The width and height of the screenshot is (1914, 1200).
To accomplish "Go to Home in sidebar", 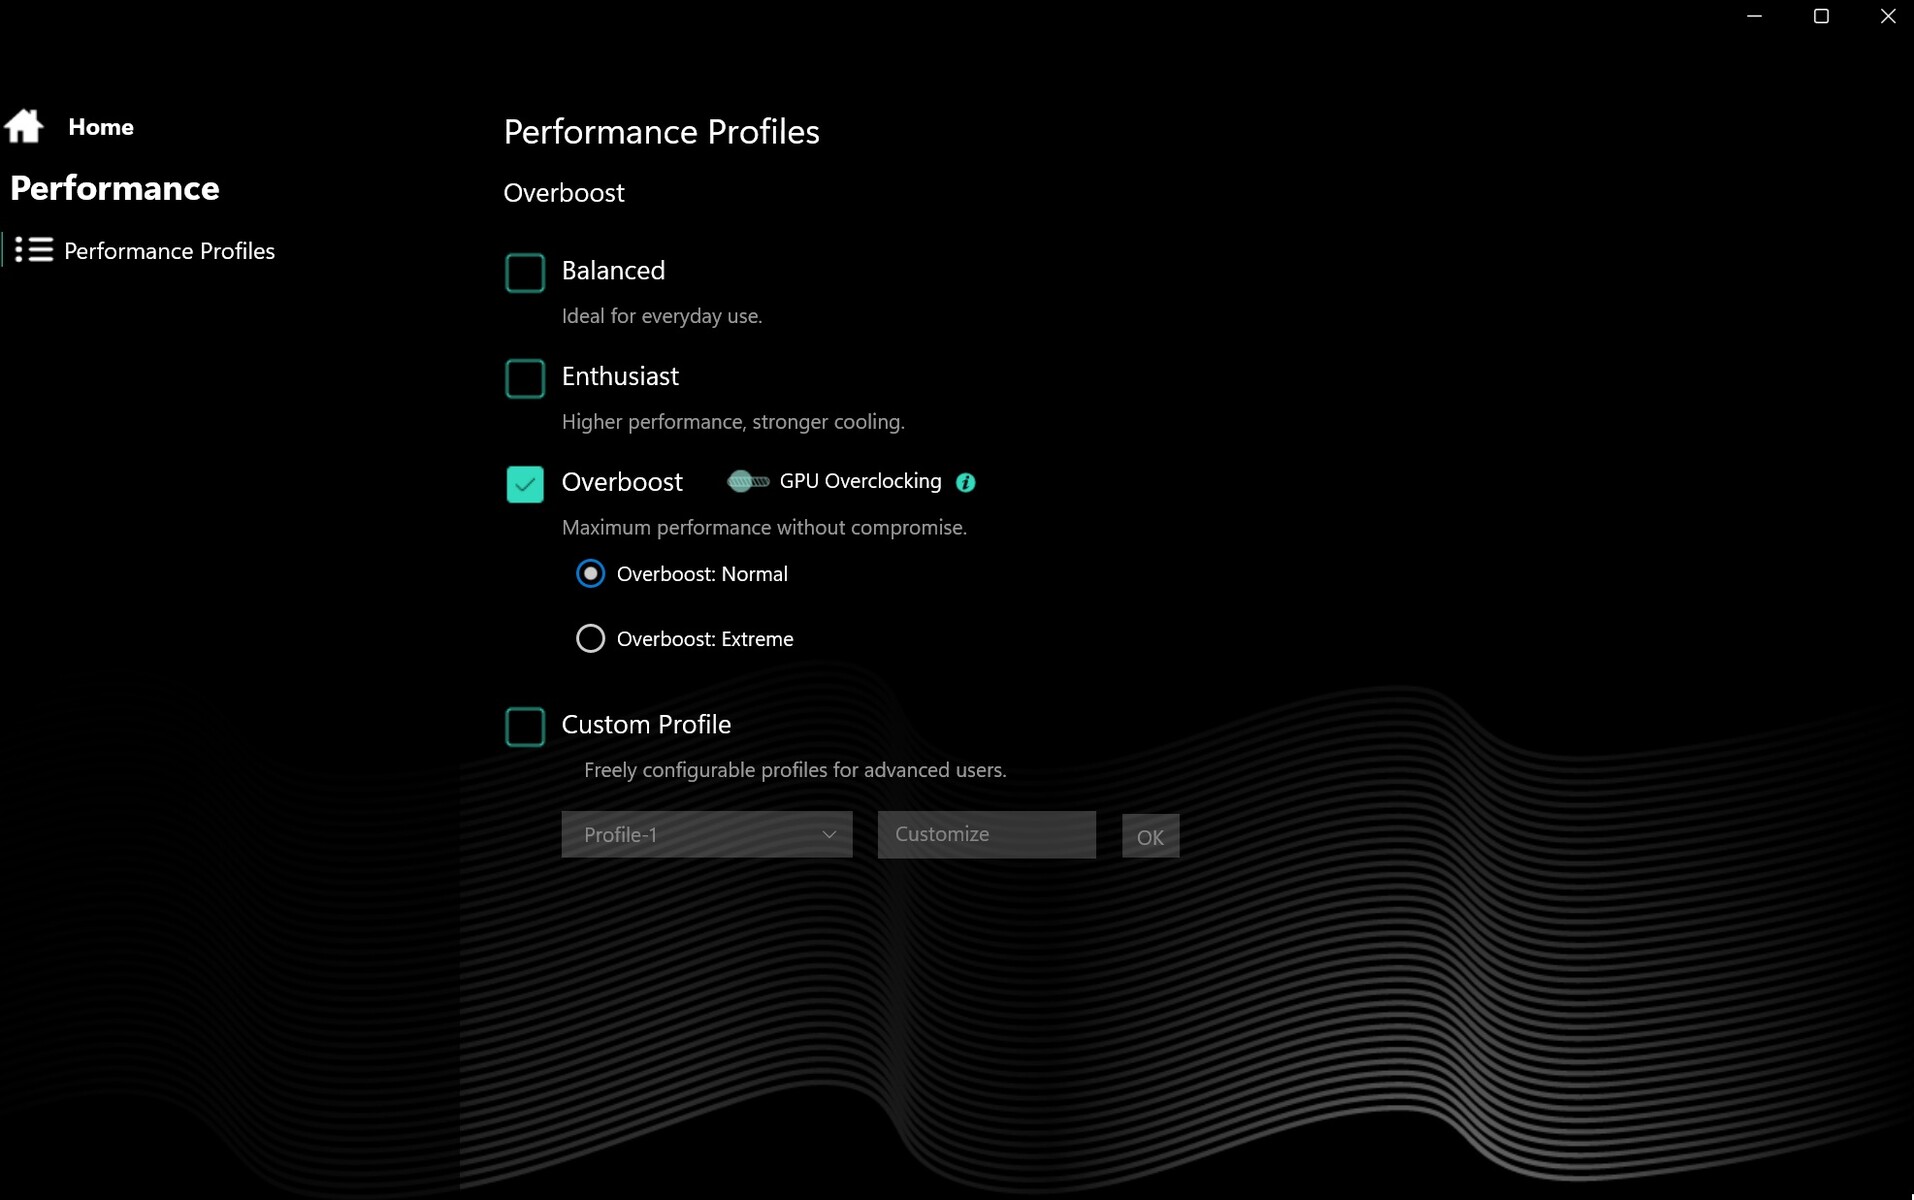I will click(101, 127).
